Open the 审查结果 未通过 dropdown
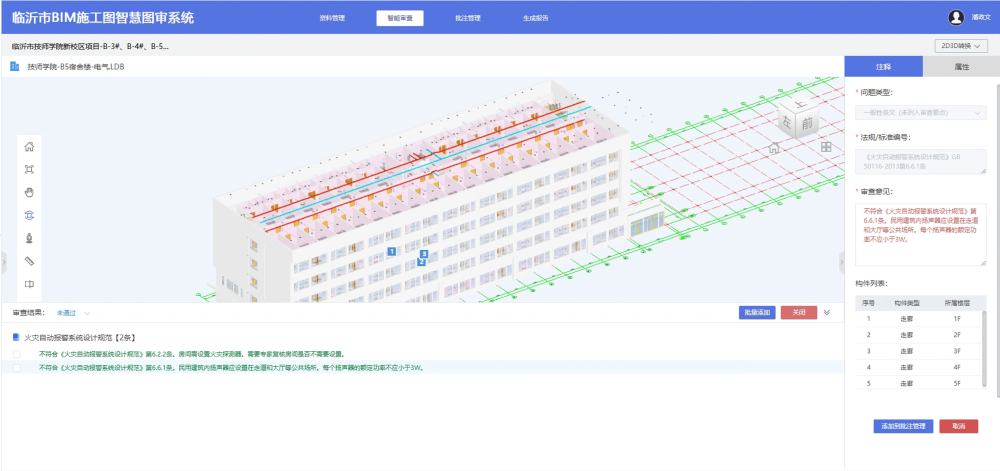 pos(74,313)
